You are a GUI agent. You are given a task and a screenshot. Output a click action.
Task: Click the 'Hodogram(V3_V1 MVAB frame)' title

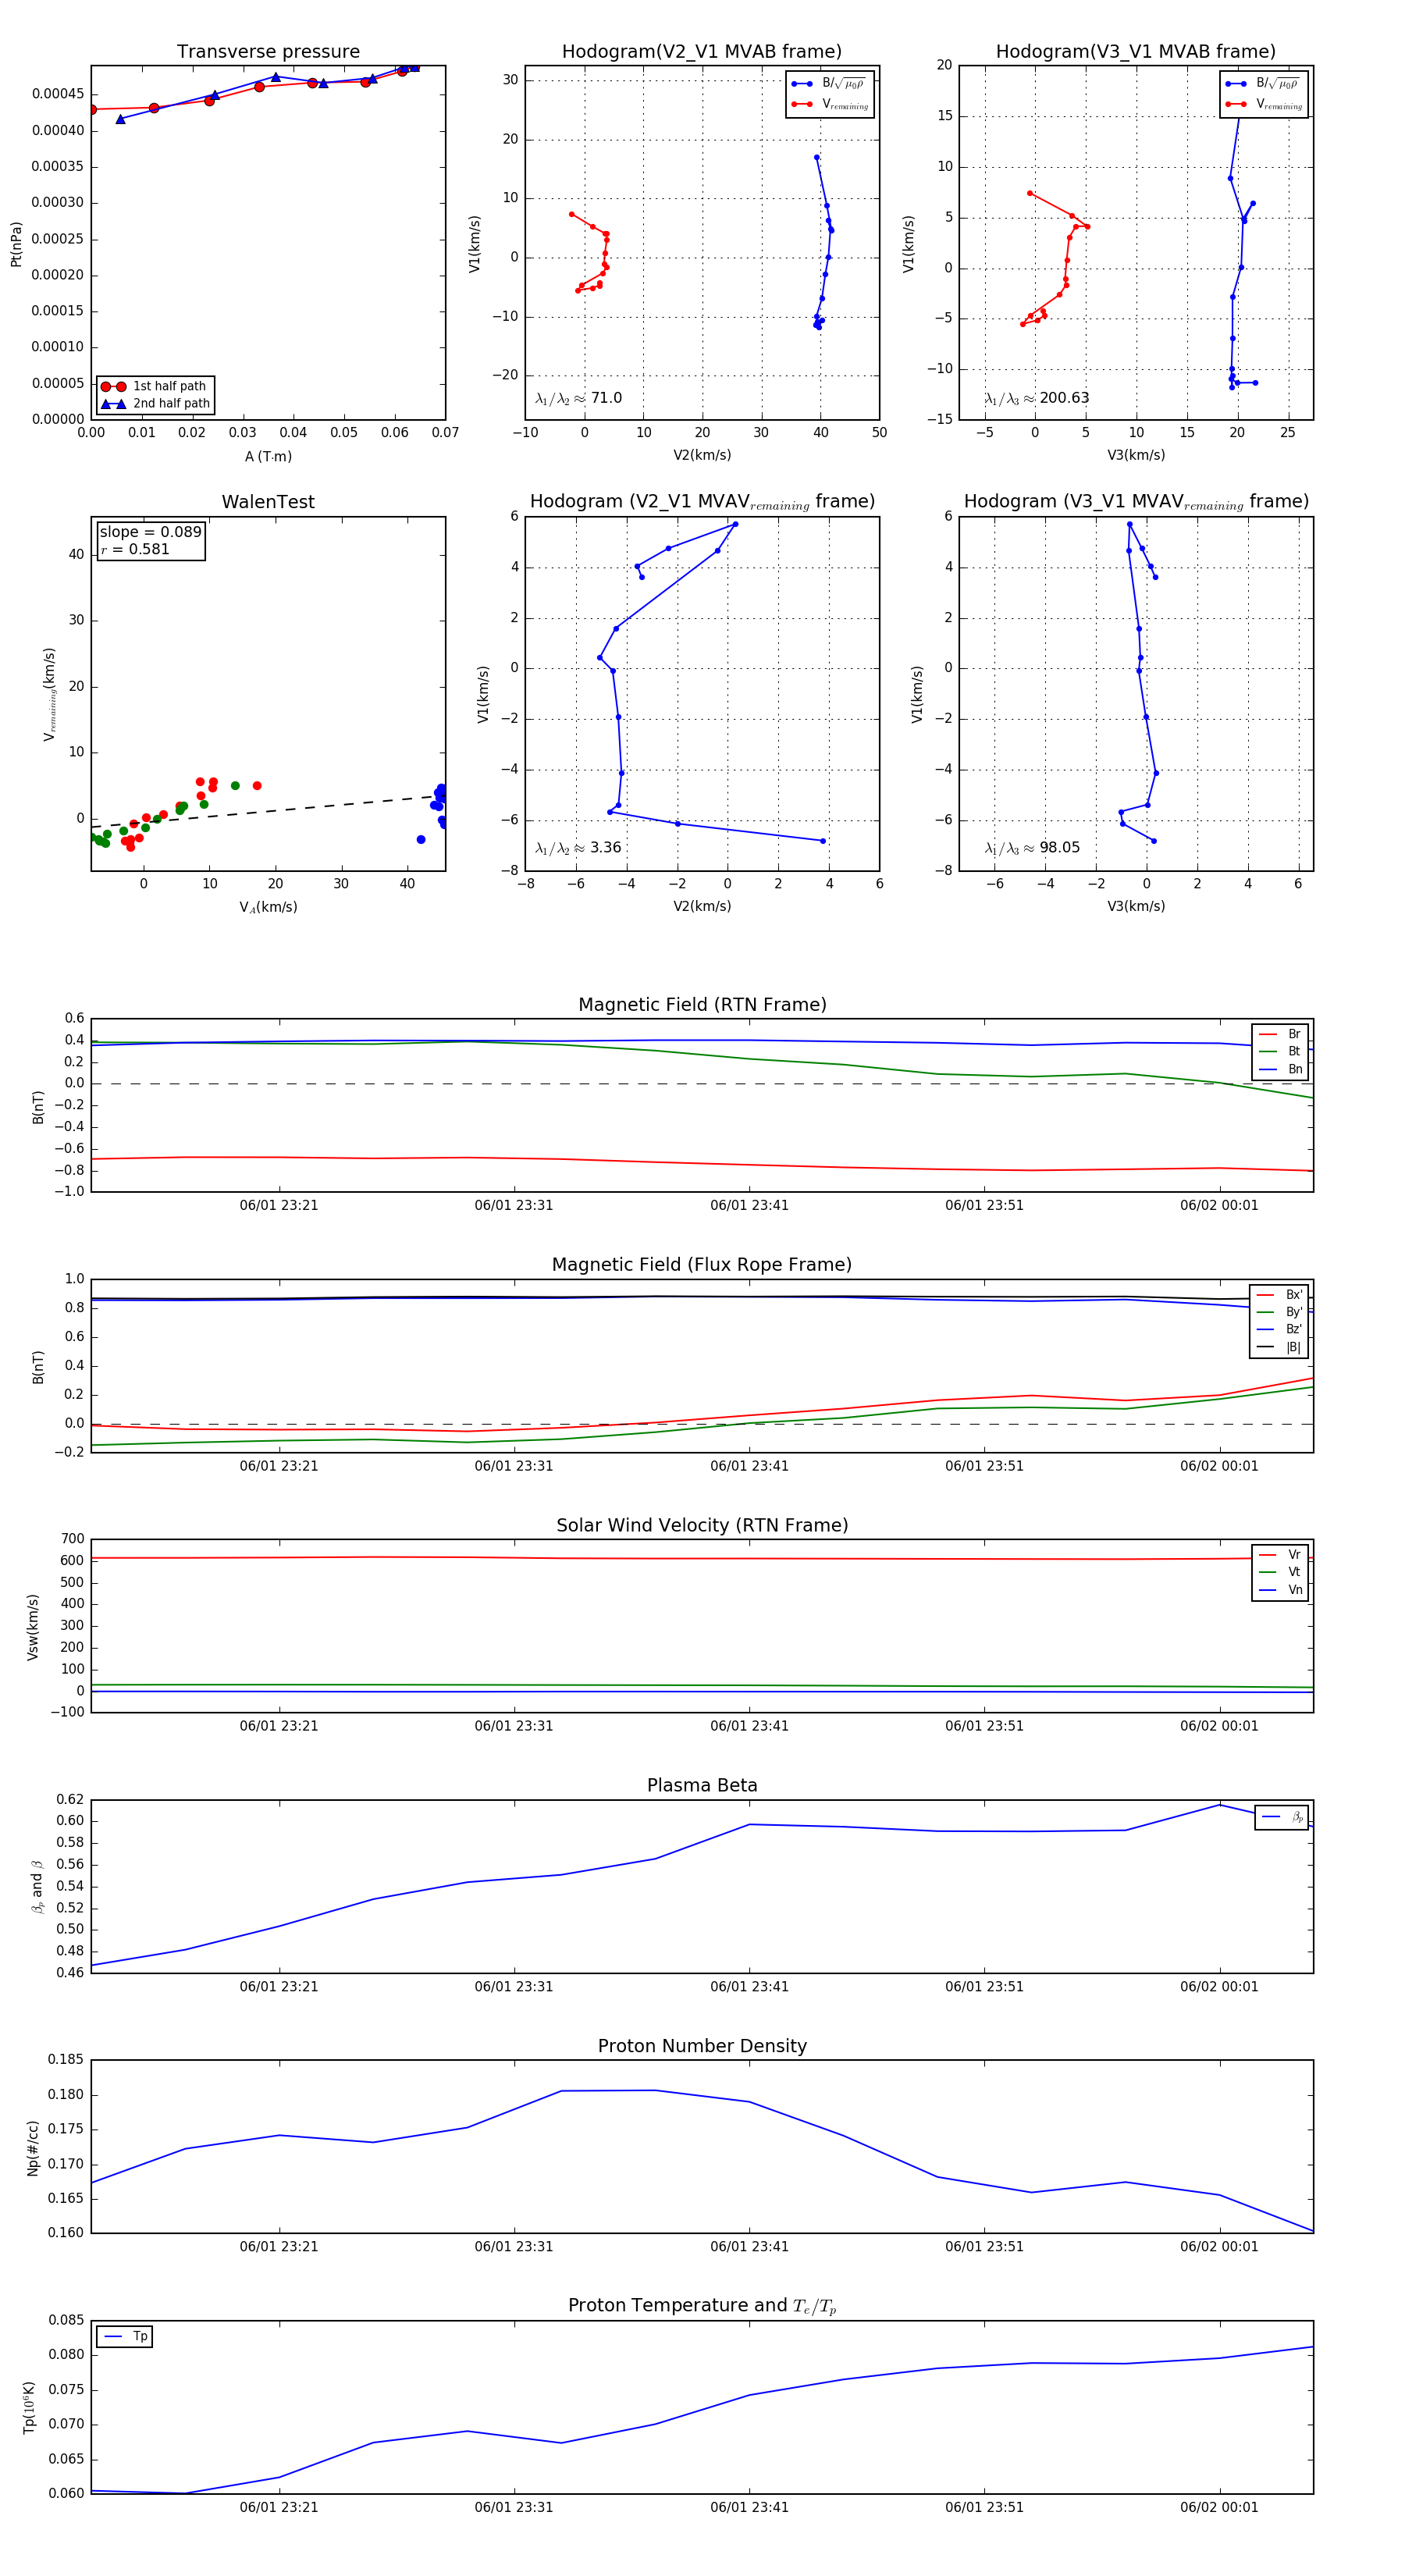(1136, 52)
